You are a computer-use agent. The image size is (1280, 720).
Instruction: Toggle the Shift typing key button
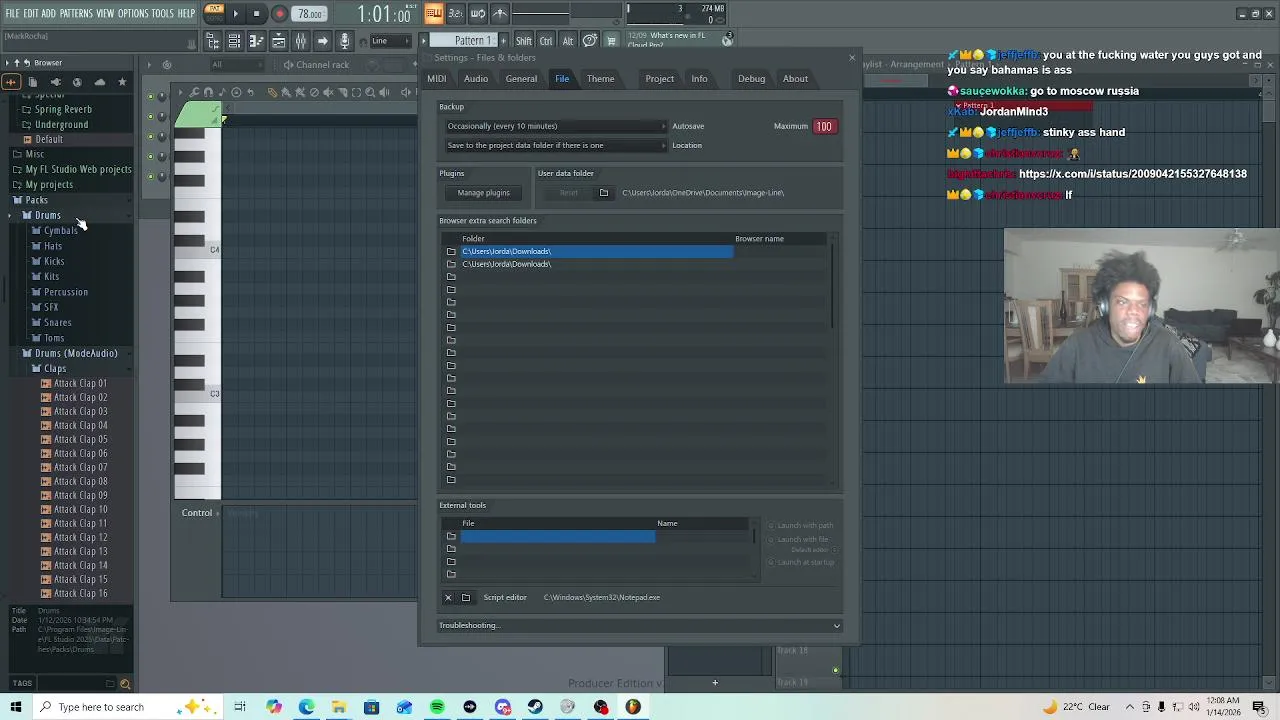[524, 41]
